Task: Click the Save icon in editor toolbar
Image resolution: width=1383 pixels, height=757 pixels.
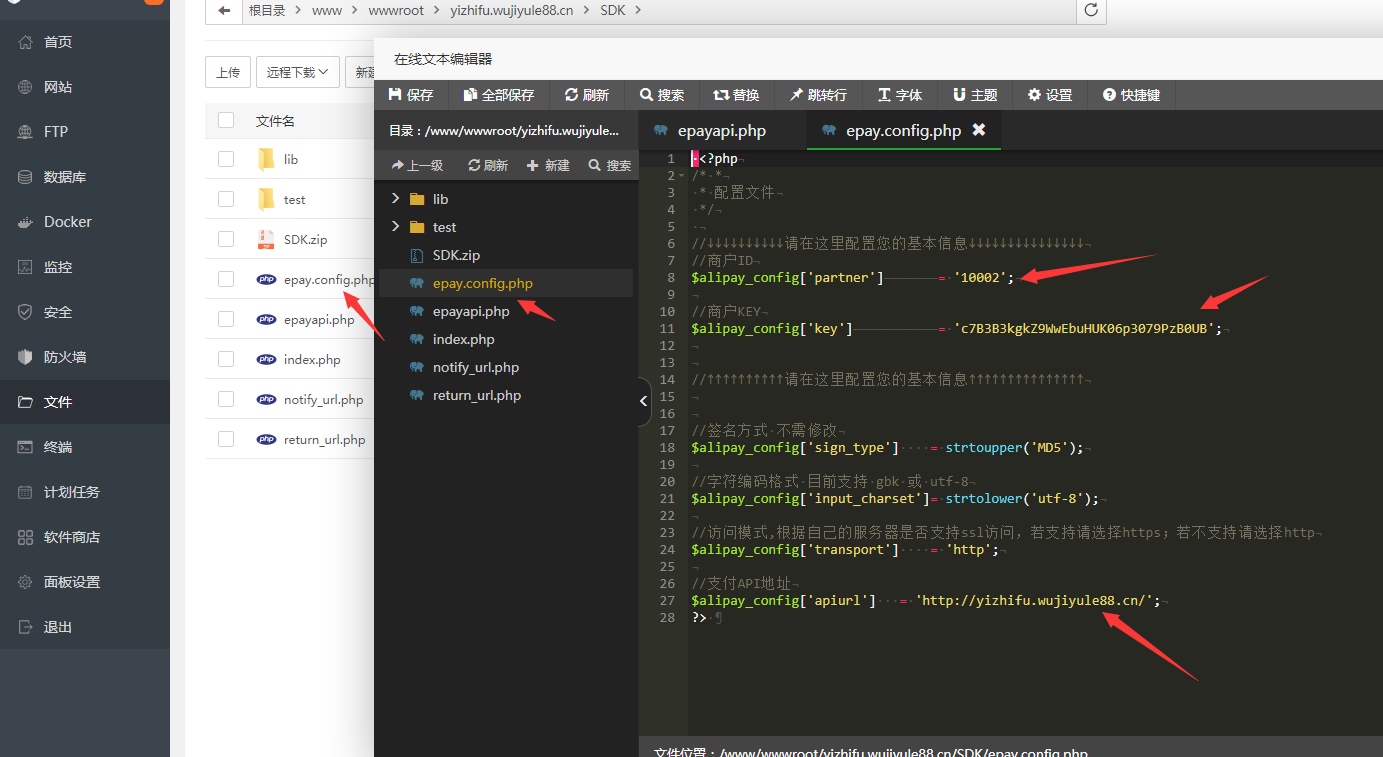Action: [395, 95]
